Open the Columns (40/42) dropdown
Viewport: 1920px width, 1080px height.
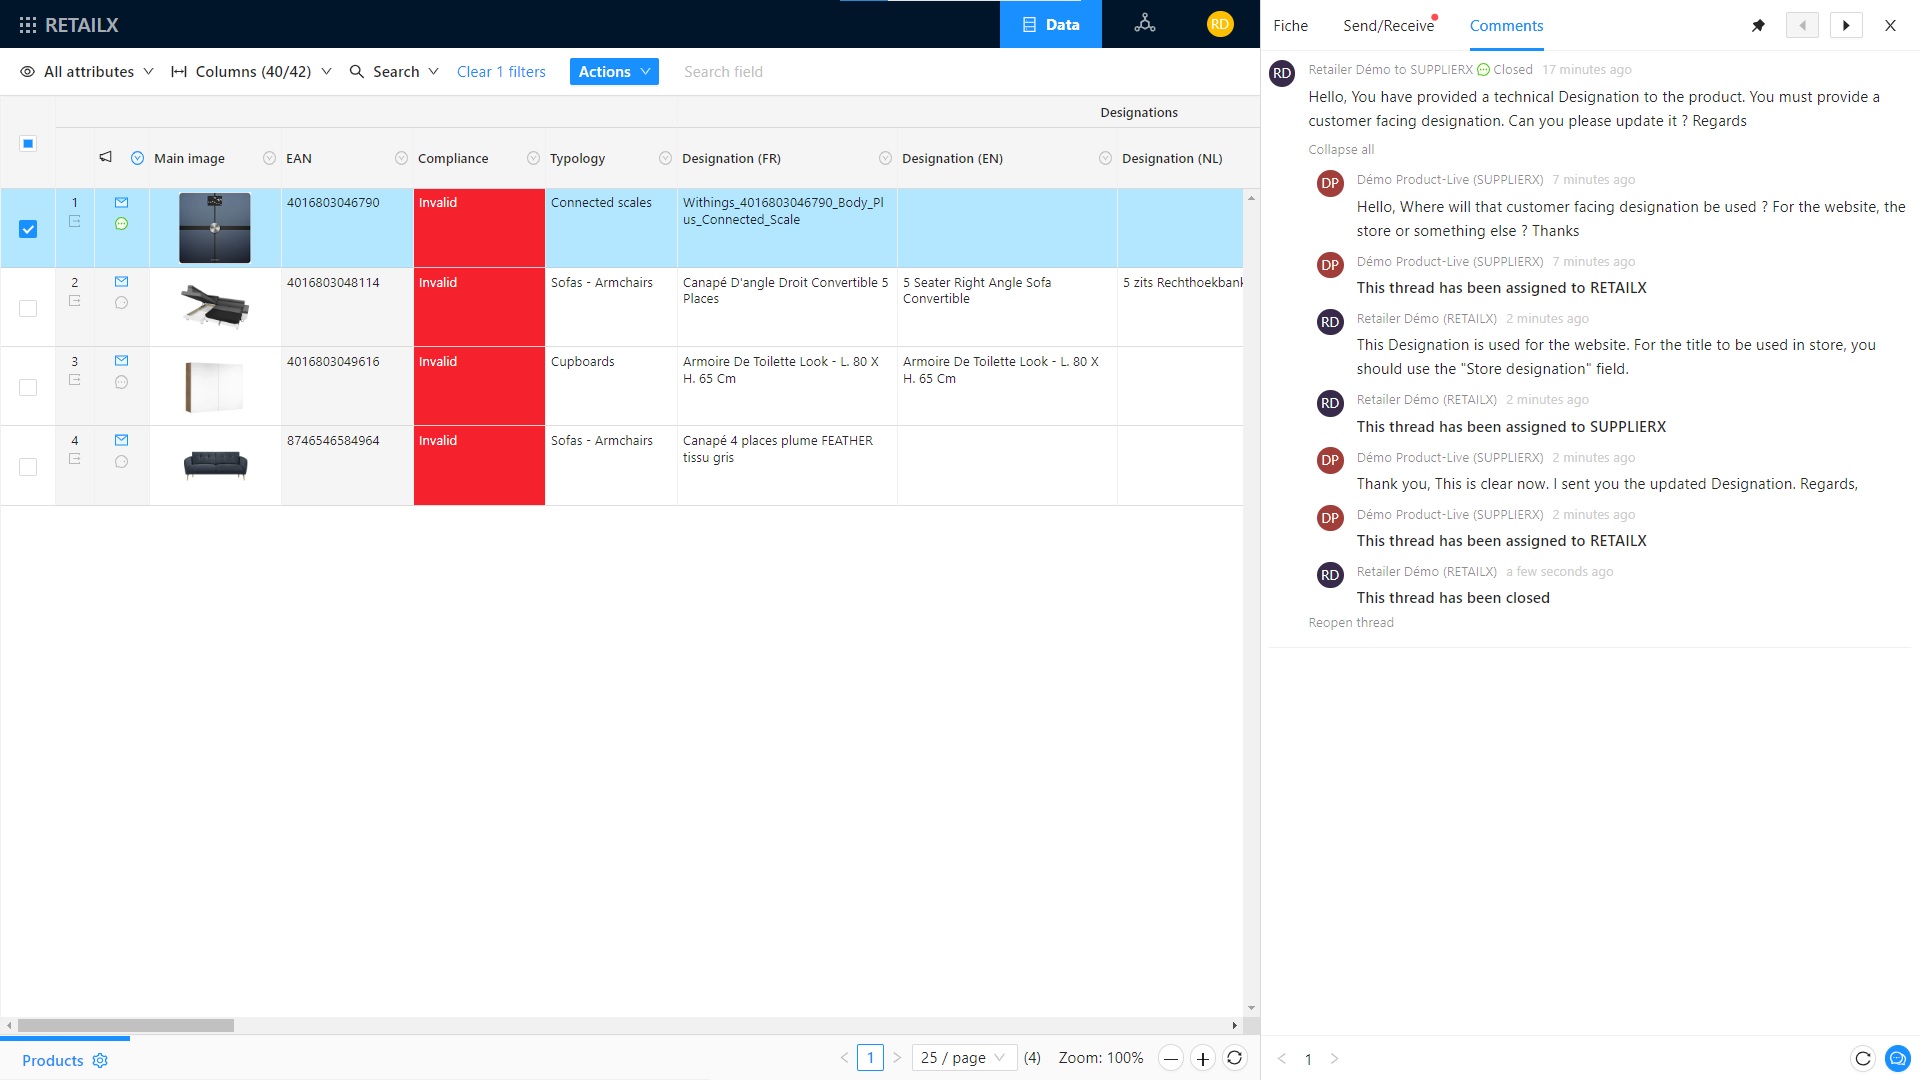[251, 71]
